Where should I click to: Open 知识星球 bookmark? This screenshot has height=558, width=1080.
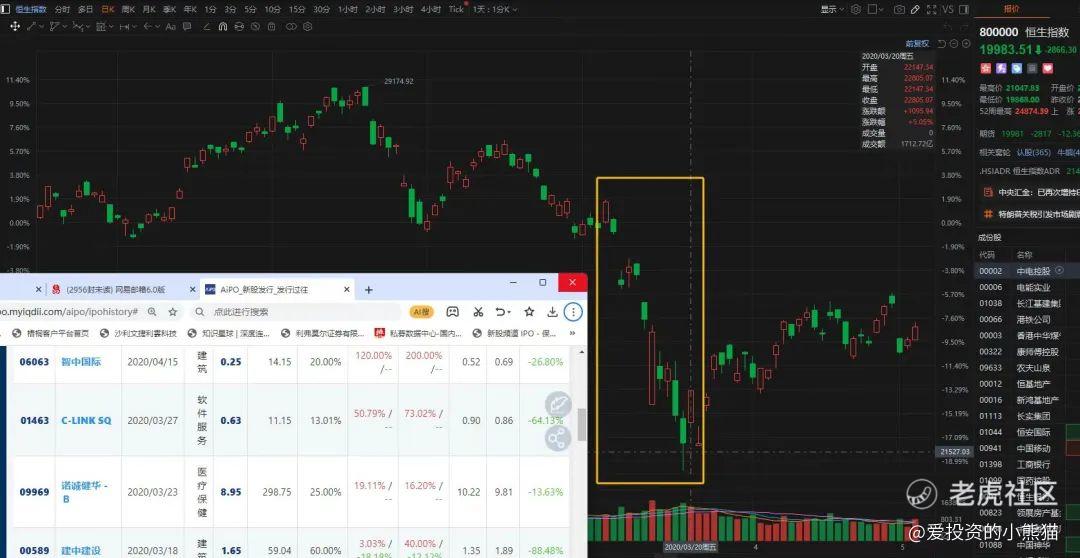point(227,333)
